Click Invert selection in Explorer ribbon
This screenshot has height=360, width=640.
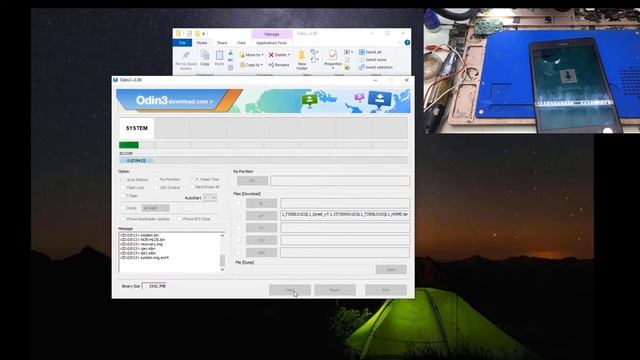pos(376,67)
